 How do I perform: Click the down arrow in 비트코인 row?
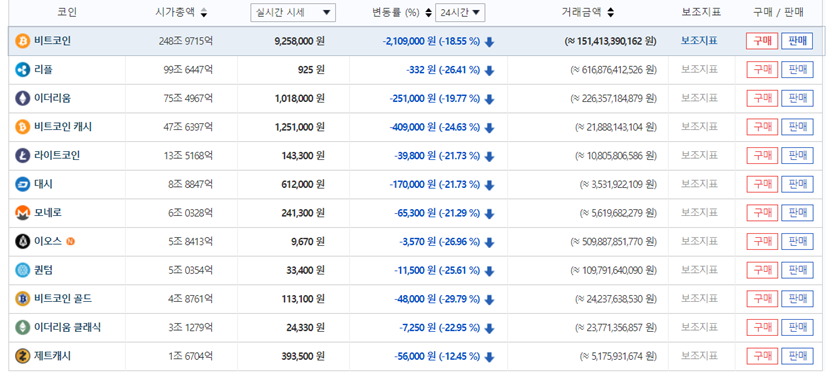pyautogui.click(x=489, y=42)
